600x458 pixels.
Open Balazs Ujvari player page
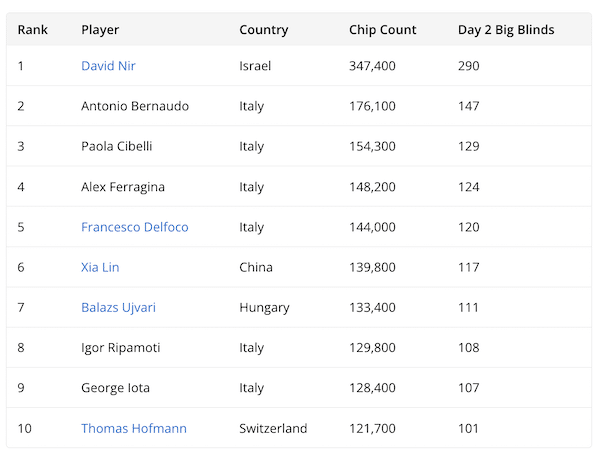[x=118, y=308]
